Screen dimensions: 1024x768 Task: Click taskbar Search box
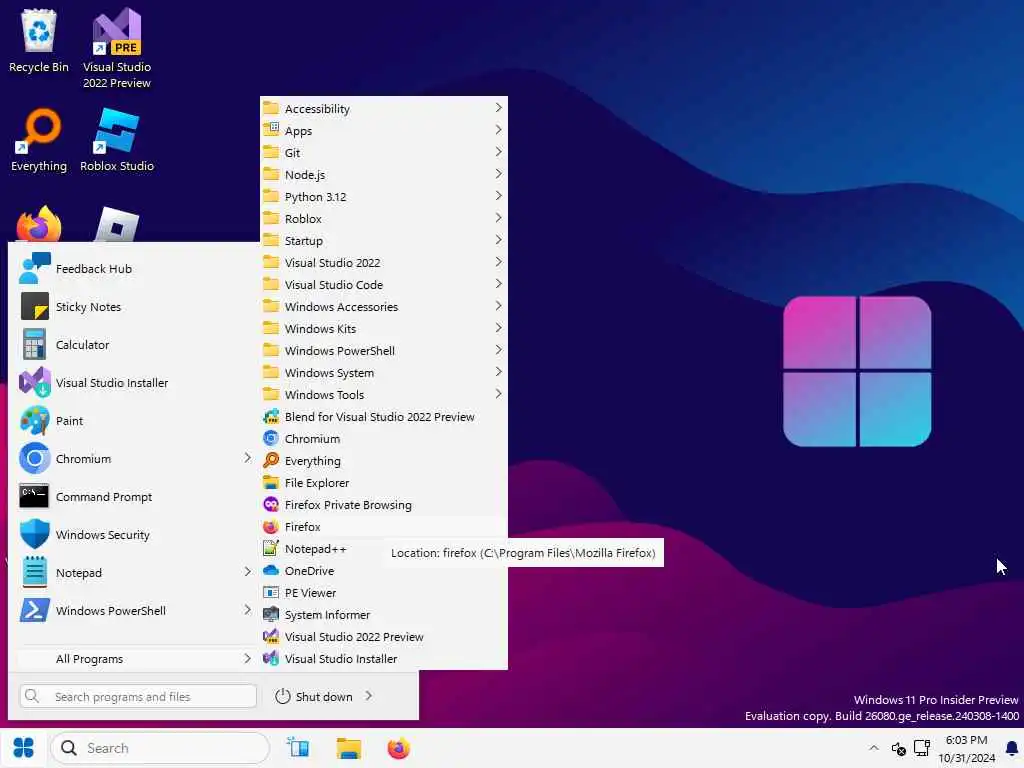coord(160,748)
